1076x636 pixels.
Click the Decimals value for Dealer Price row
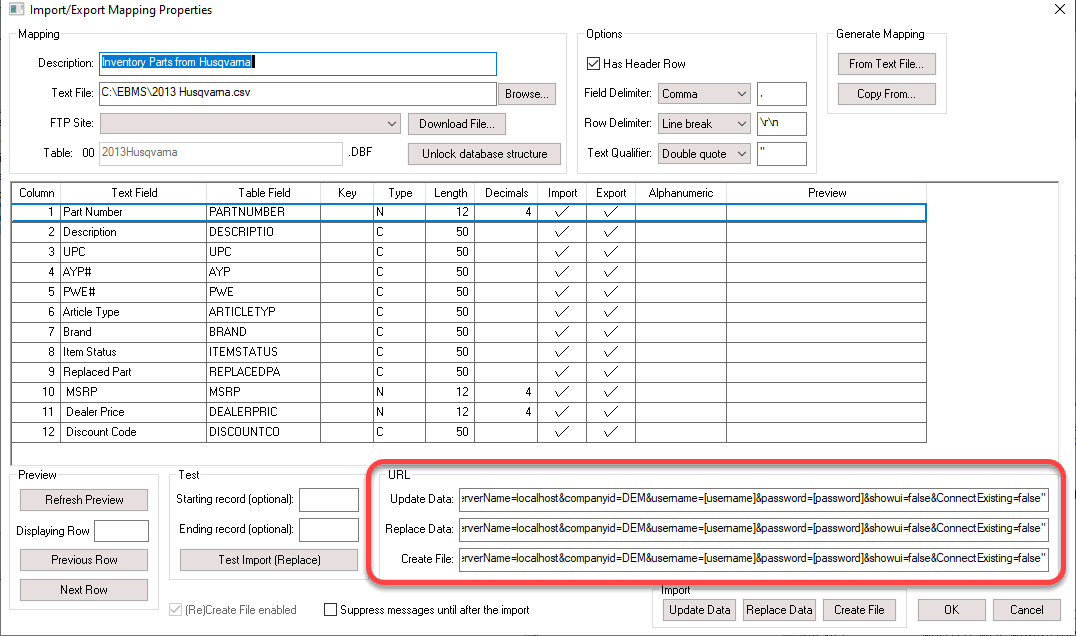(x=506, y=412)
